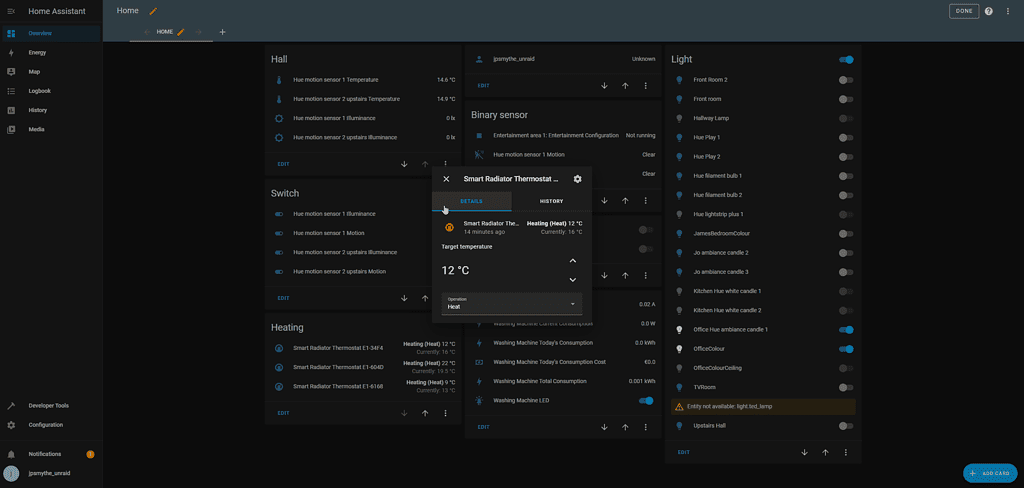
Task: Open the help icon in top bar
Action: tap(988, 11)
